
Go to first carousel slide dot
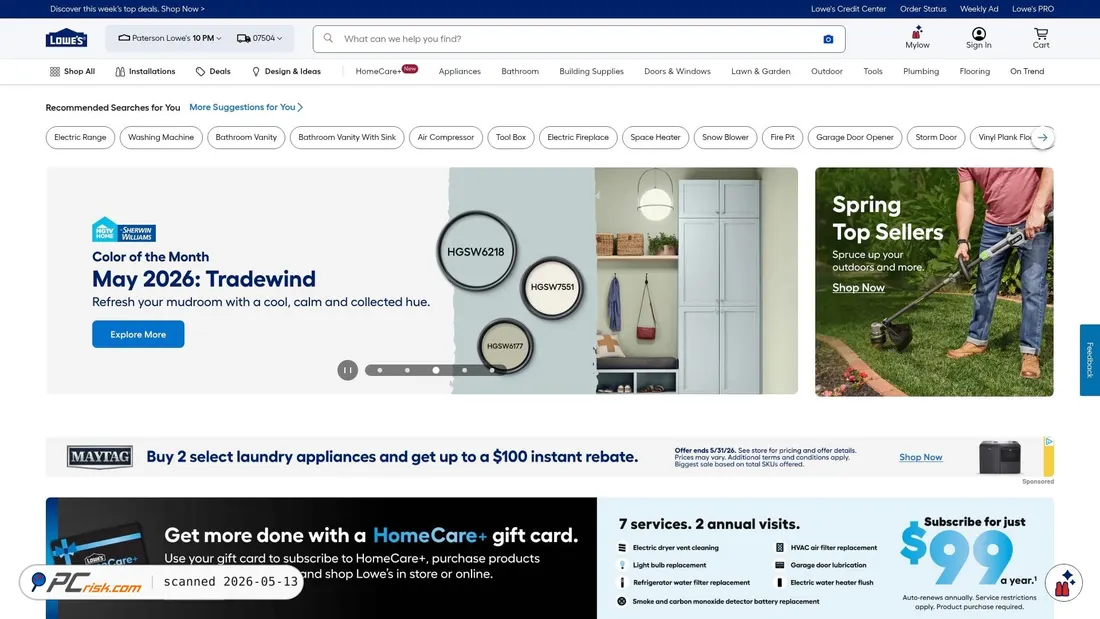pos(380,370)
